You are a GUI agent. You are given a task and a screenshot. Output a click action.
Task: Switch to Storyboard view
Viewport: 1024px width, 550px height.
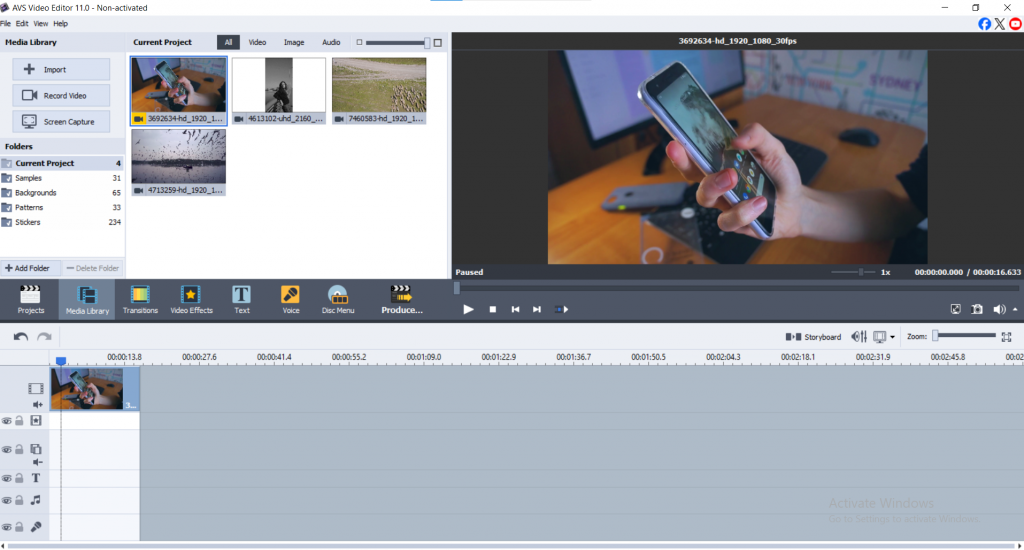[x=813, y=337]
